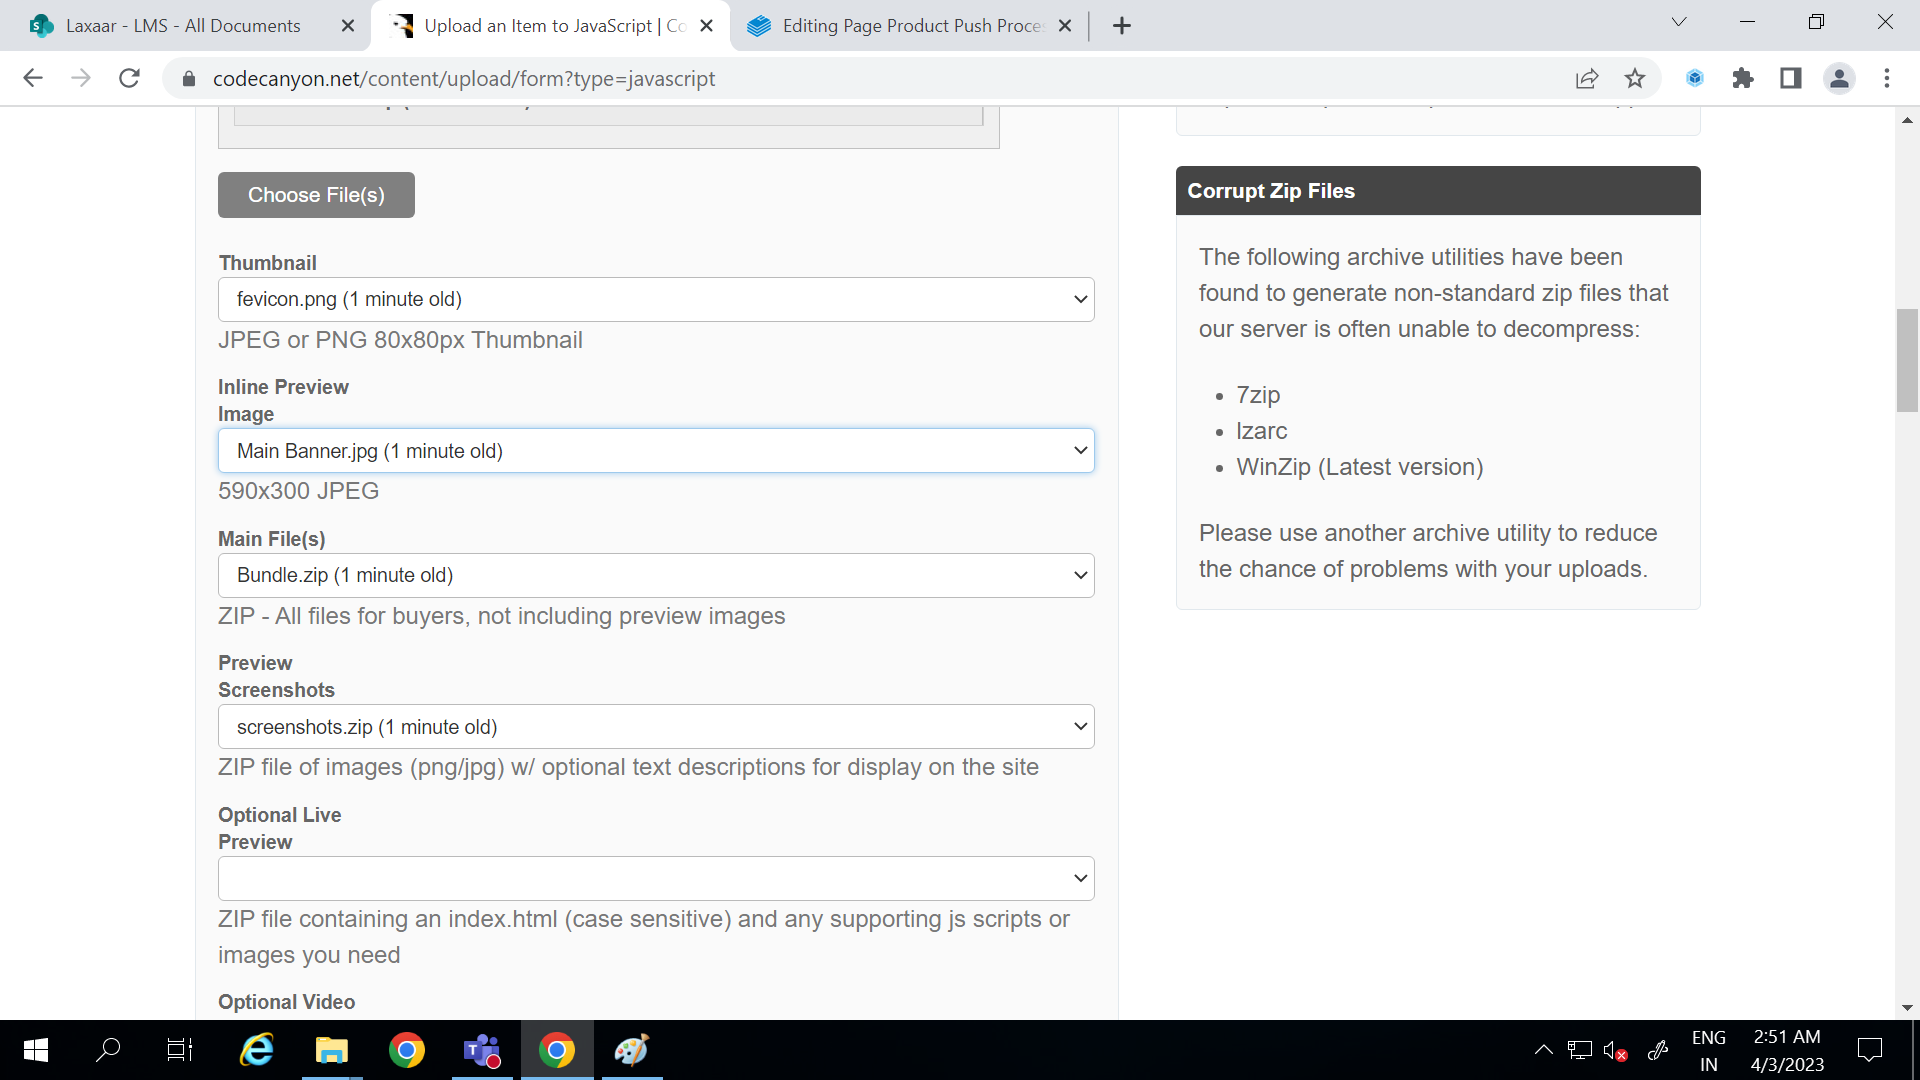Screen dimensions: 1920x1080
Task: Open the Chrome three-dot menu
Action: click(x=1887, y=78)
